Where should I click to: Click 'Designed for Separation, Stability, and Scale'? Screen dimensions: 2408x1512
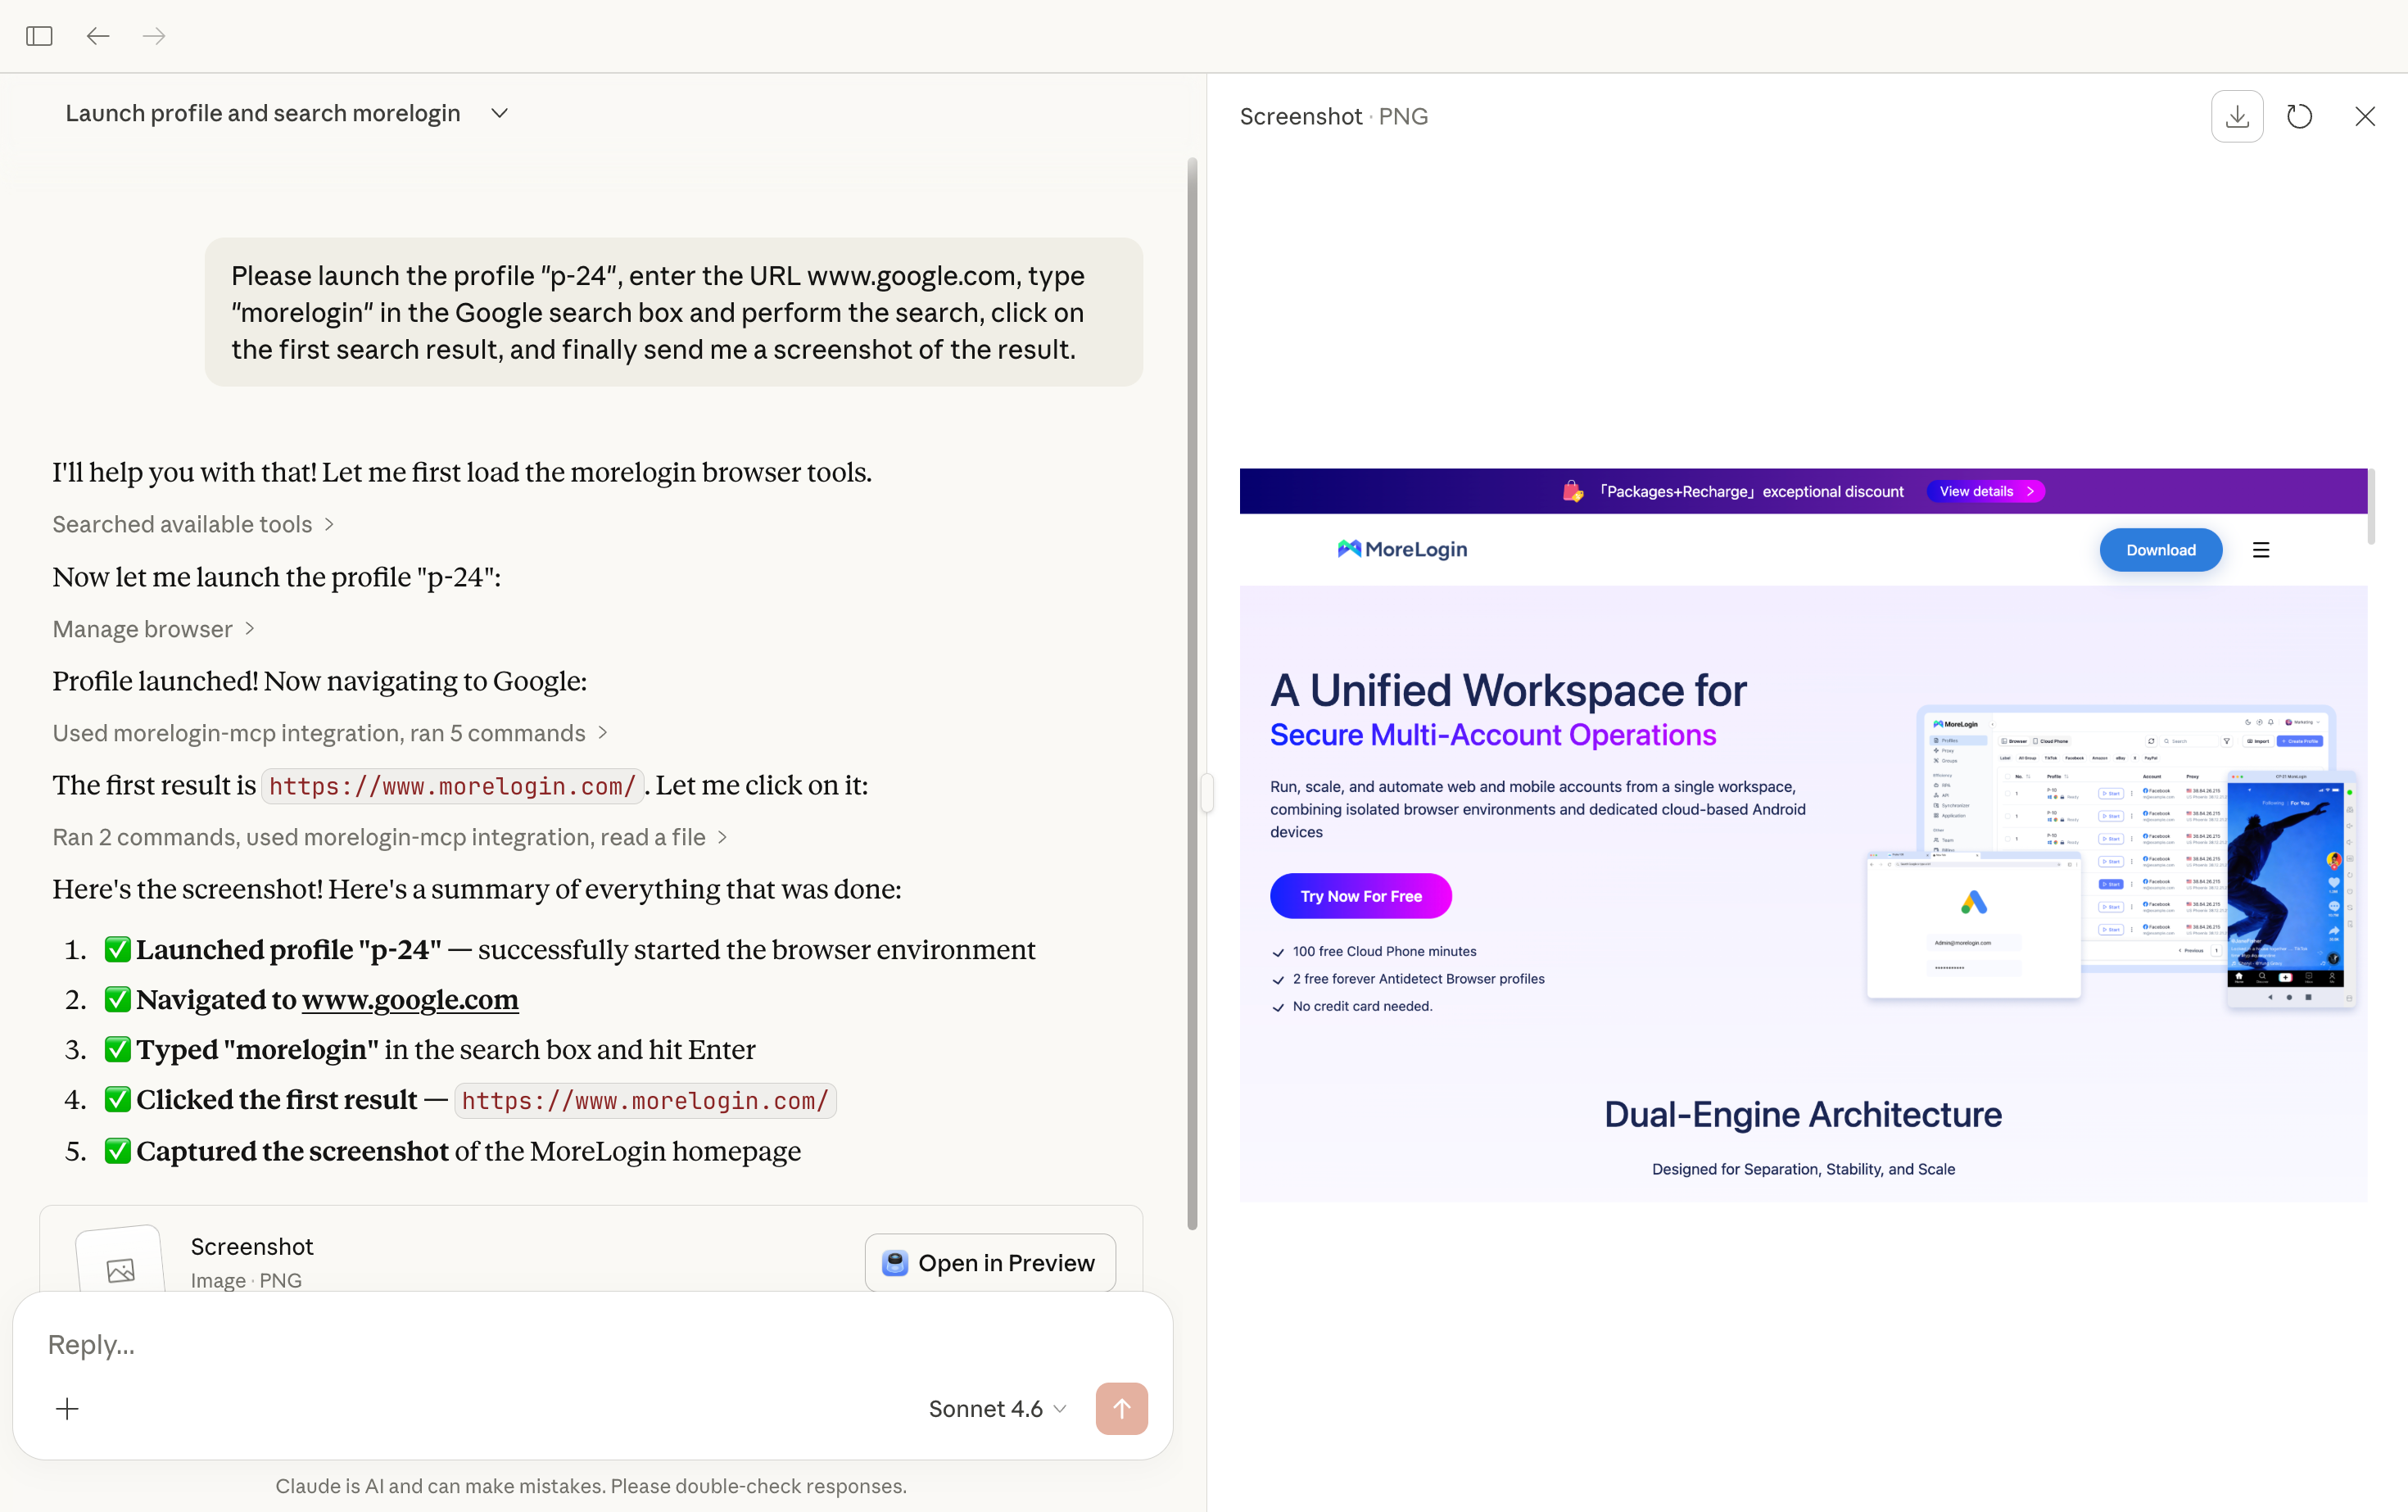tap(1803, 1169)
